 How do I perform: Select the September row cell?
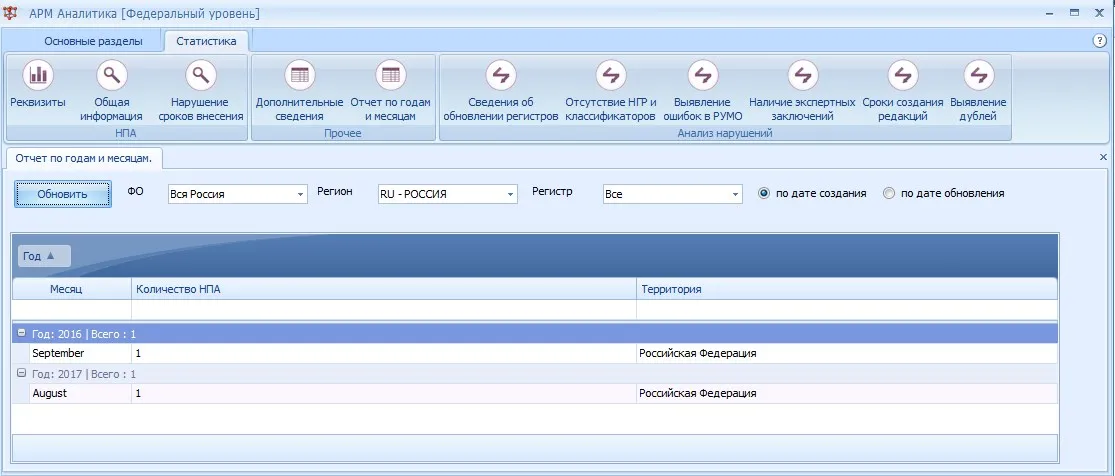point(80,353)
